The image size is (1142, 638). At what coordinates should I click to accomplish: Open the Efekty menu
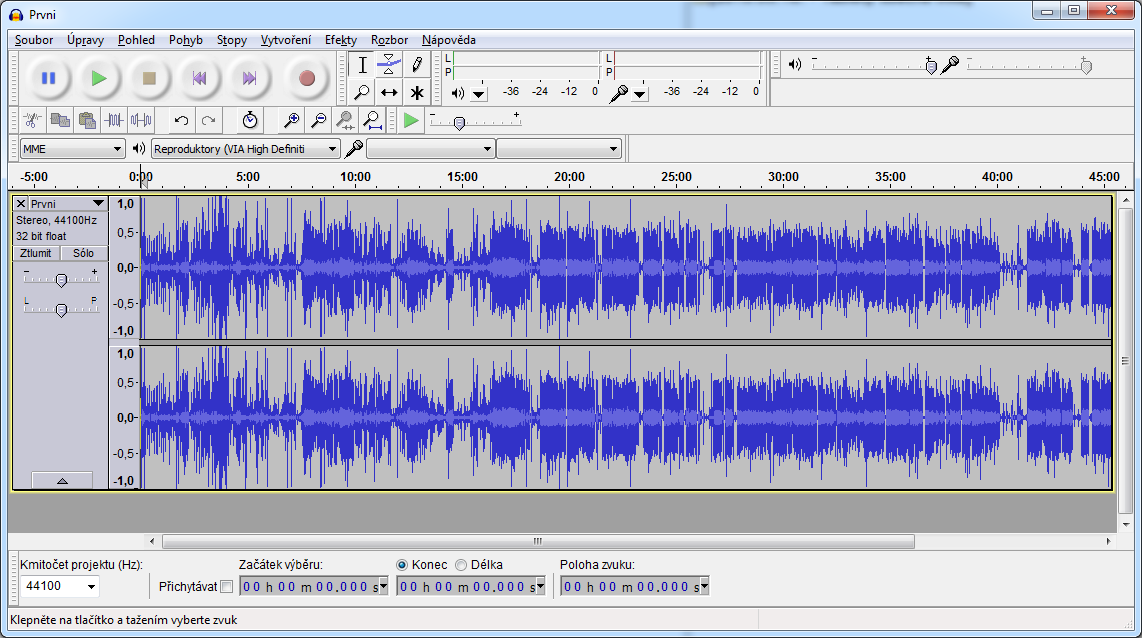coord(341,40)
